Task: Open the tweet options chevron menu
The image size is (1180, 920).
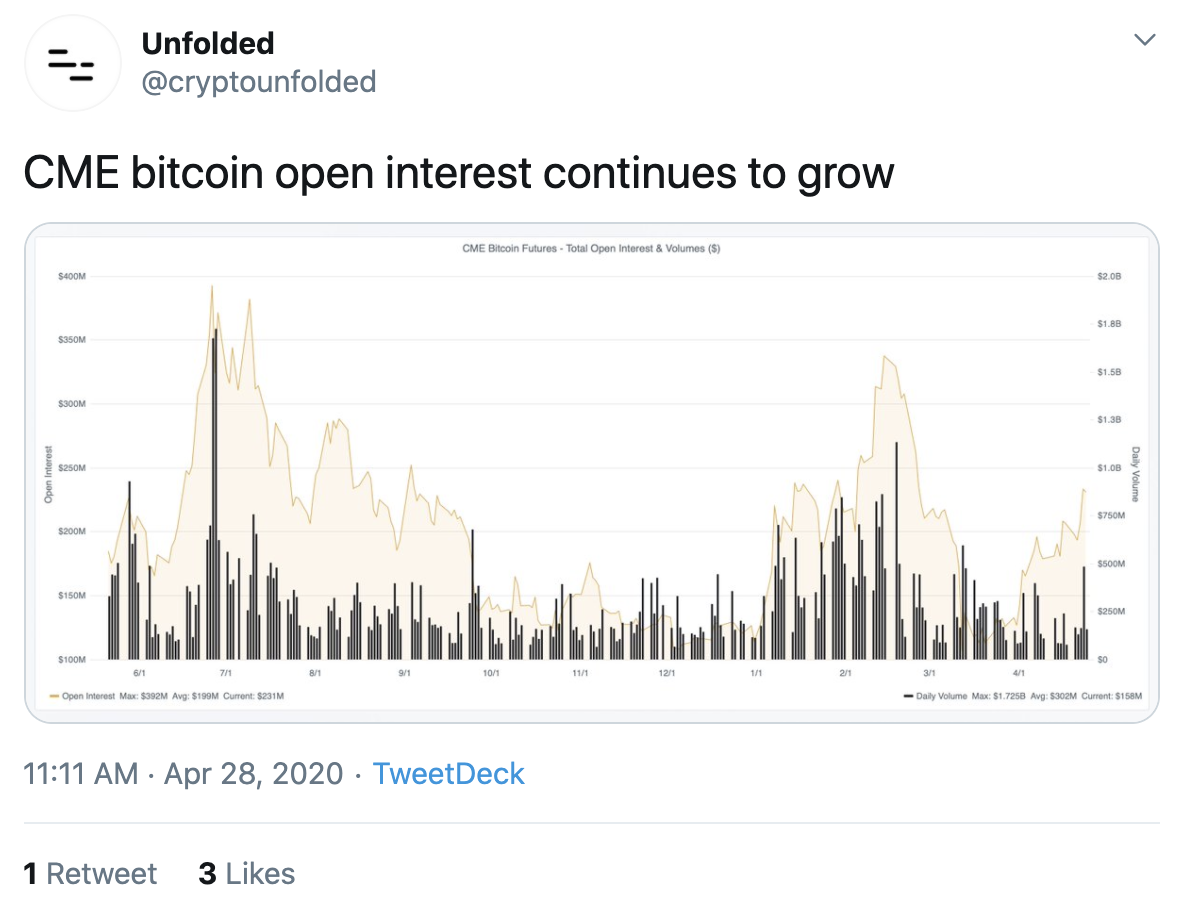Action: (x=1145, y=41)
